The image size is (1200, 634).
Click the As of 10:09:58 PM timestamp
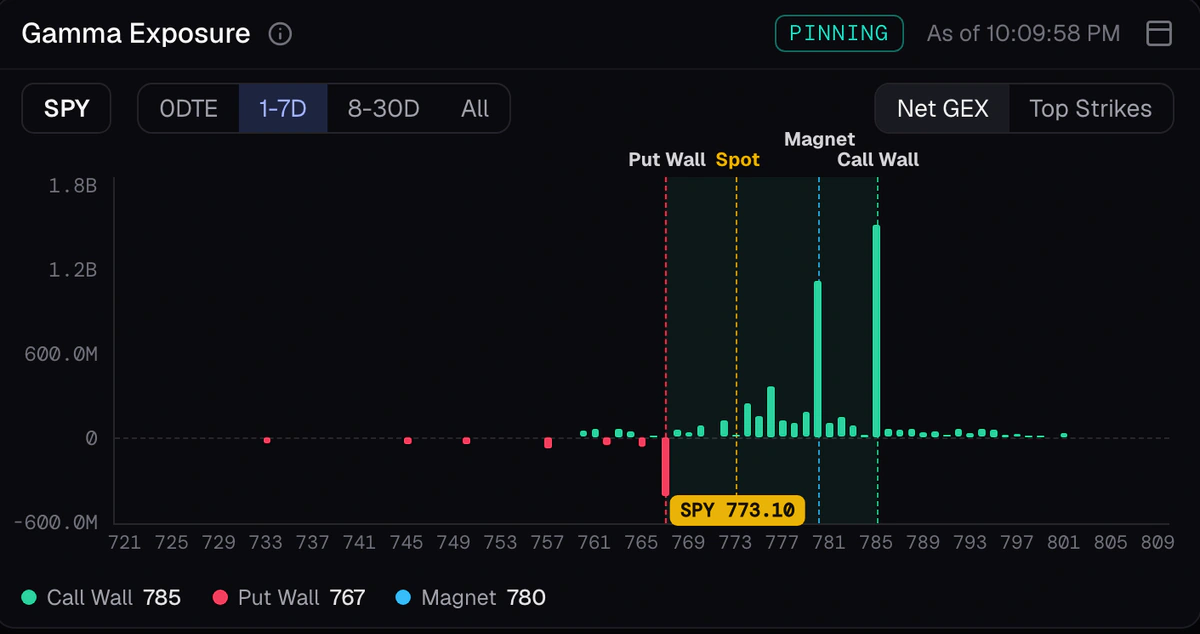point(1023,33)
